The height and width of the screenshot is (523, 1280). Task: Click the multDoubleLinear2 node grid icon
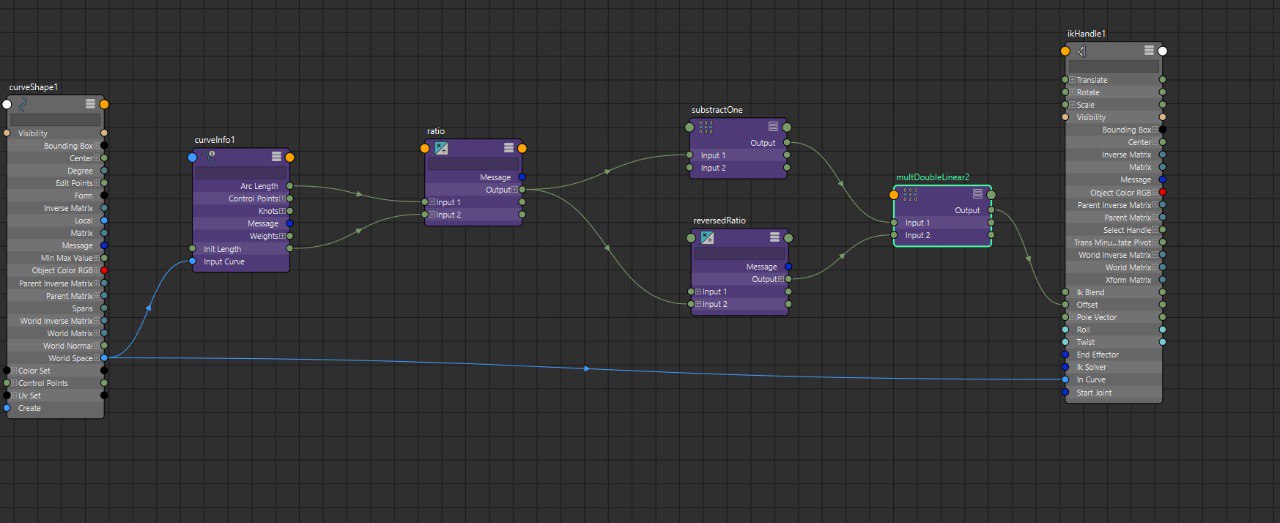(910, 194)
